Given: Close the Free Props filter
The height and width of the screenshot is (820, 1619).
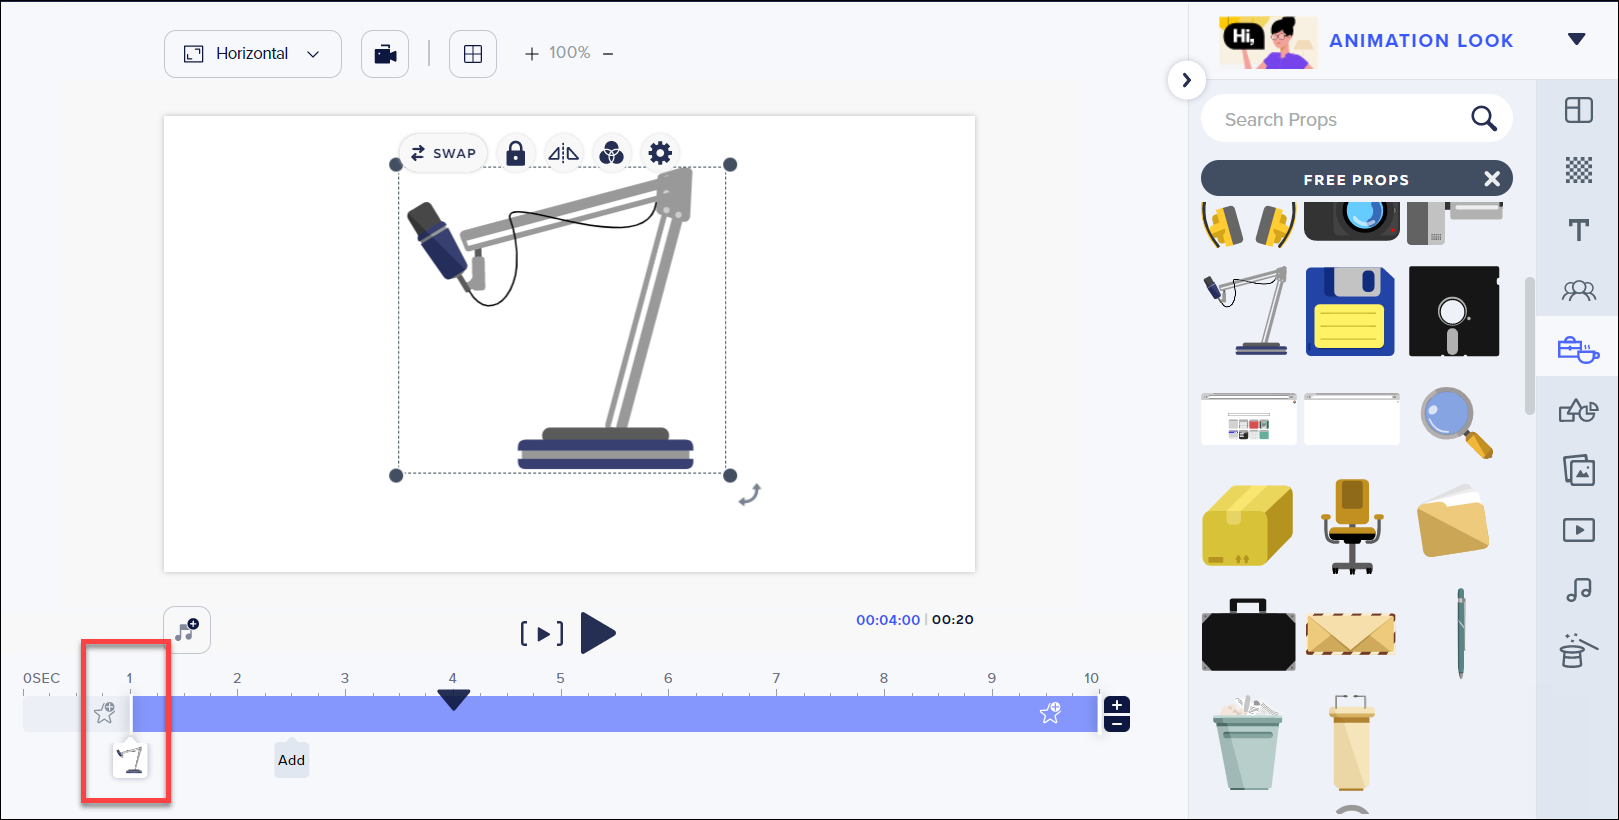Looking at the screenshot, I should coord(1491,179).
